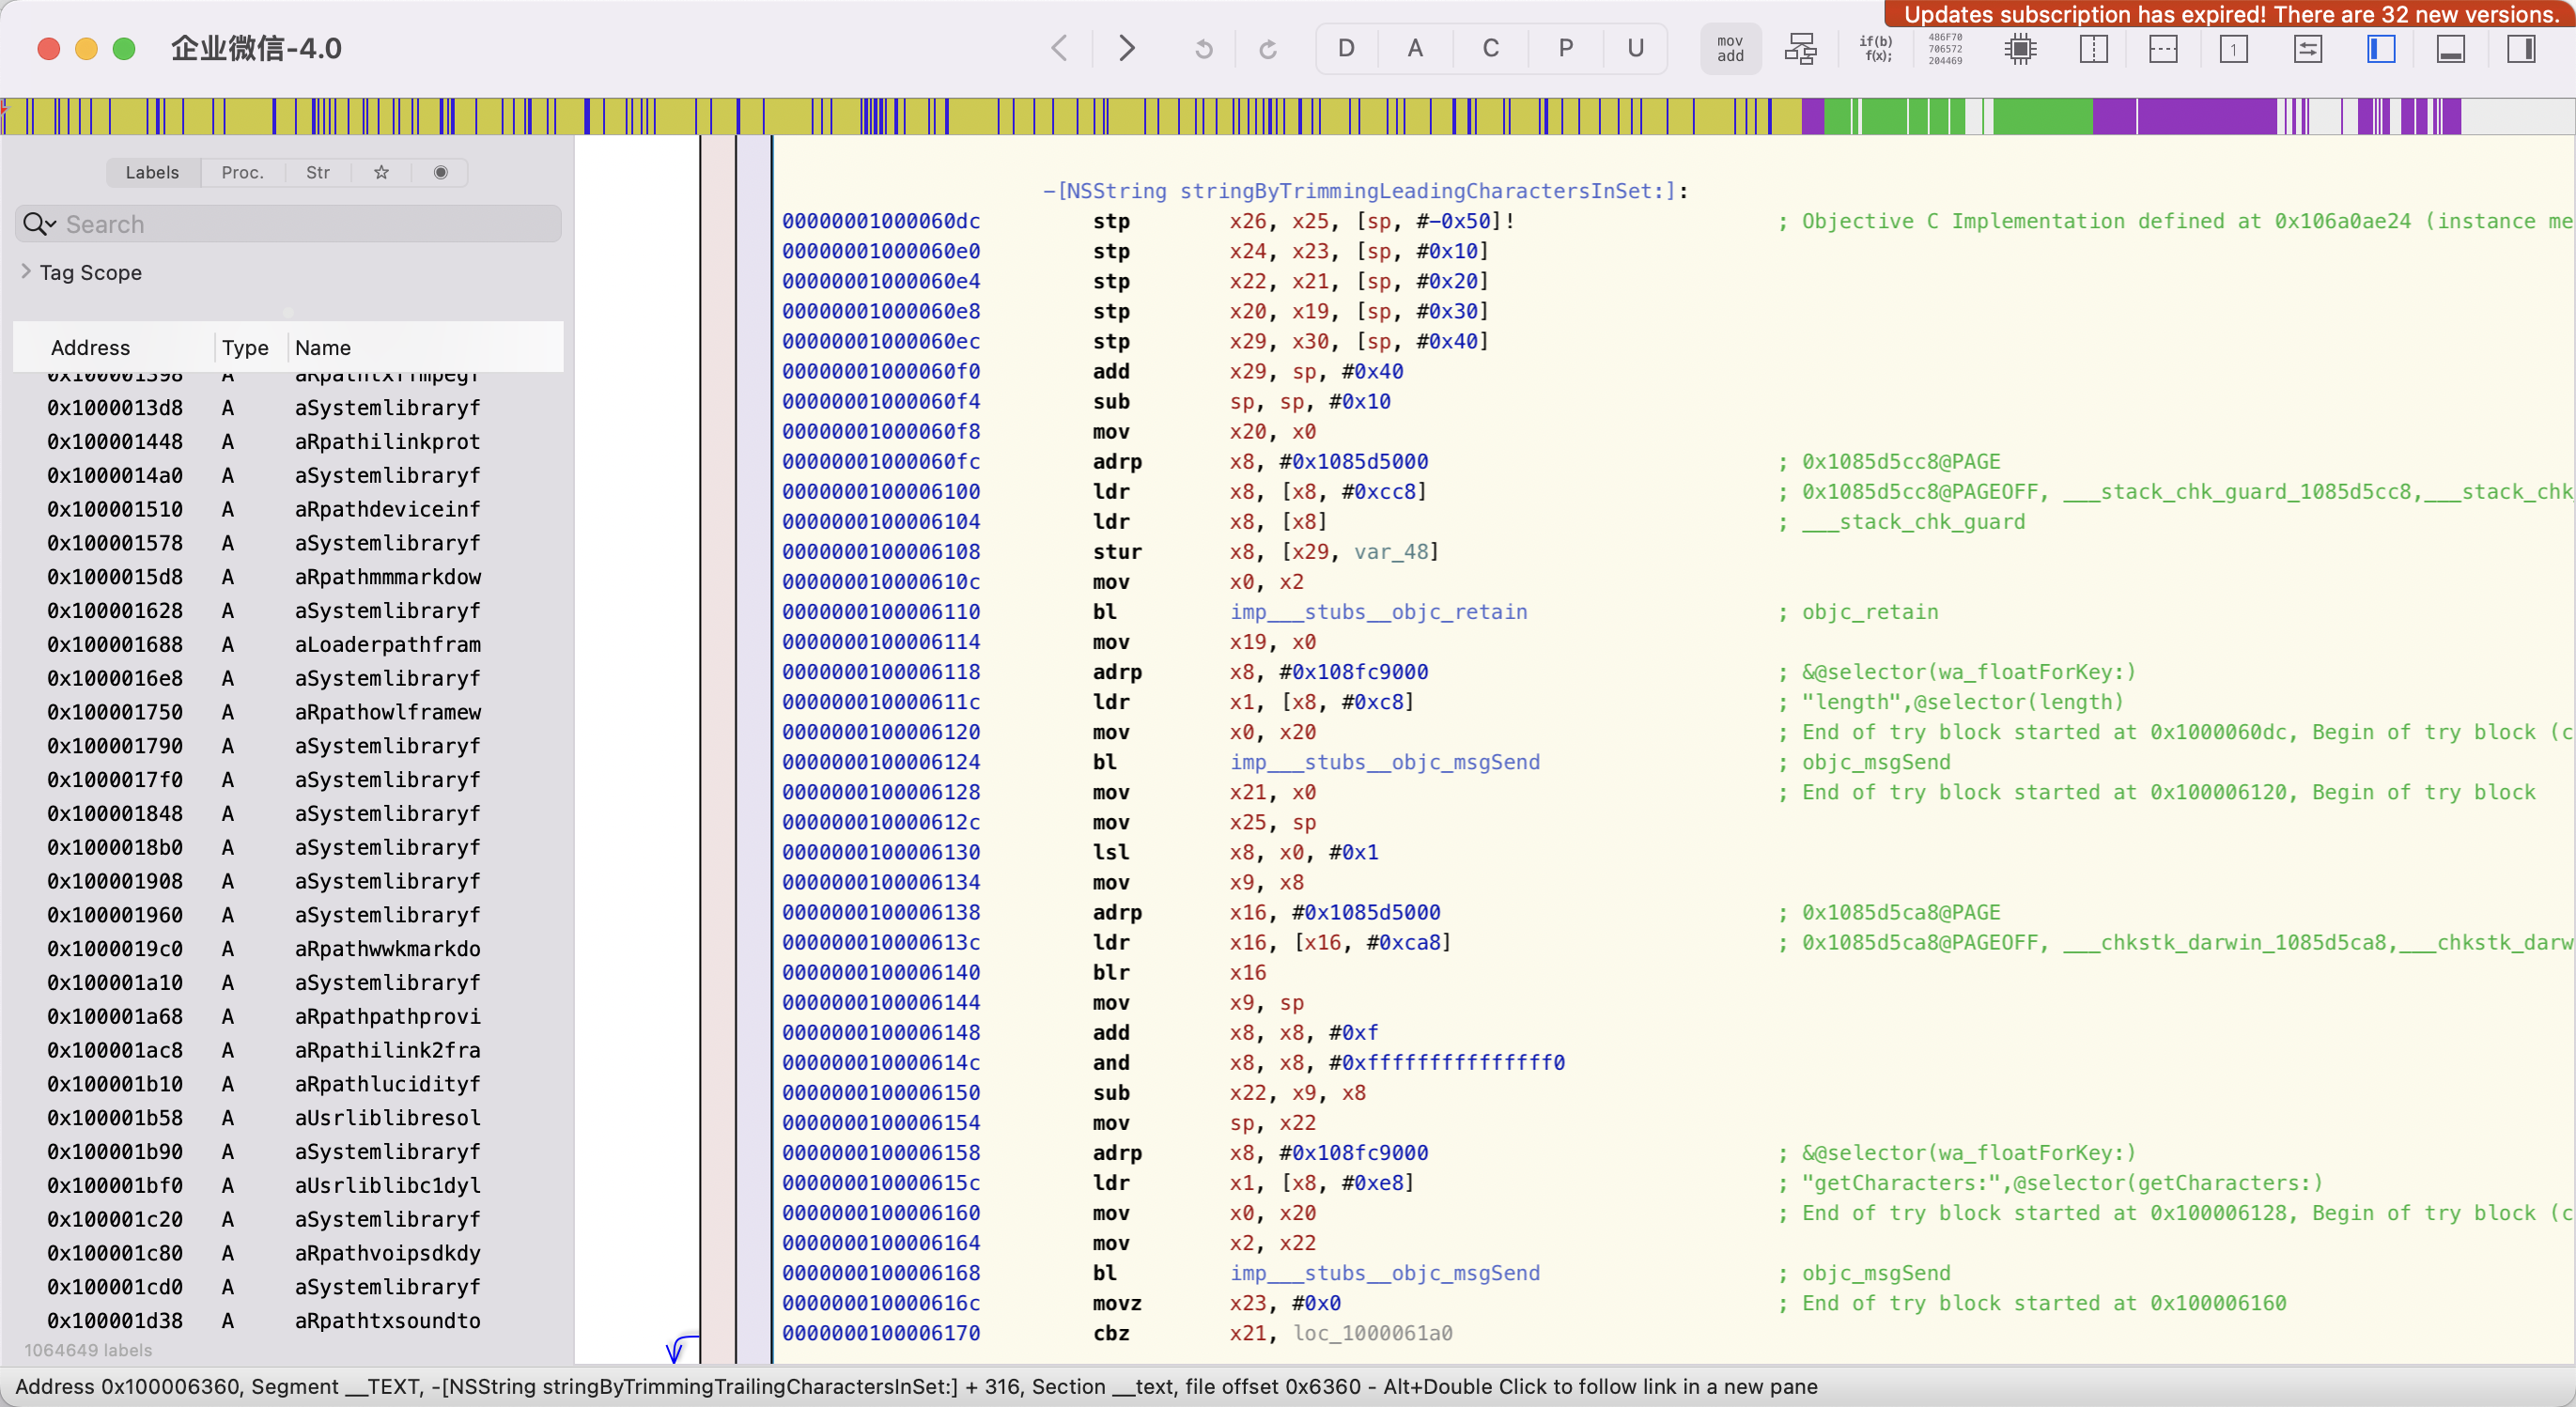Open the star bookmarks tab
Image resolution: width=2576 pixels, height=1407 pixels.
point(381,172)
